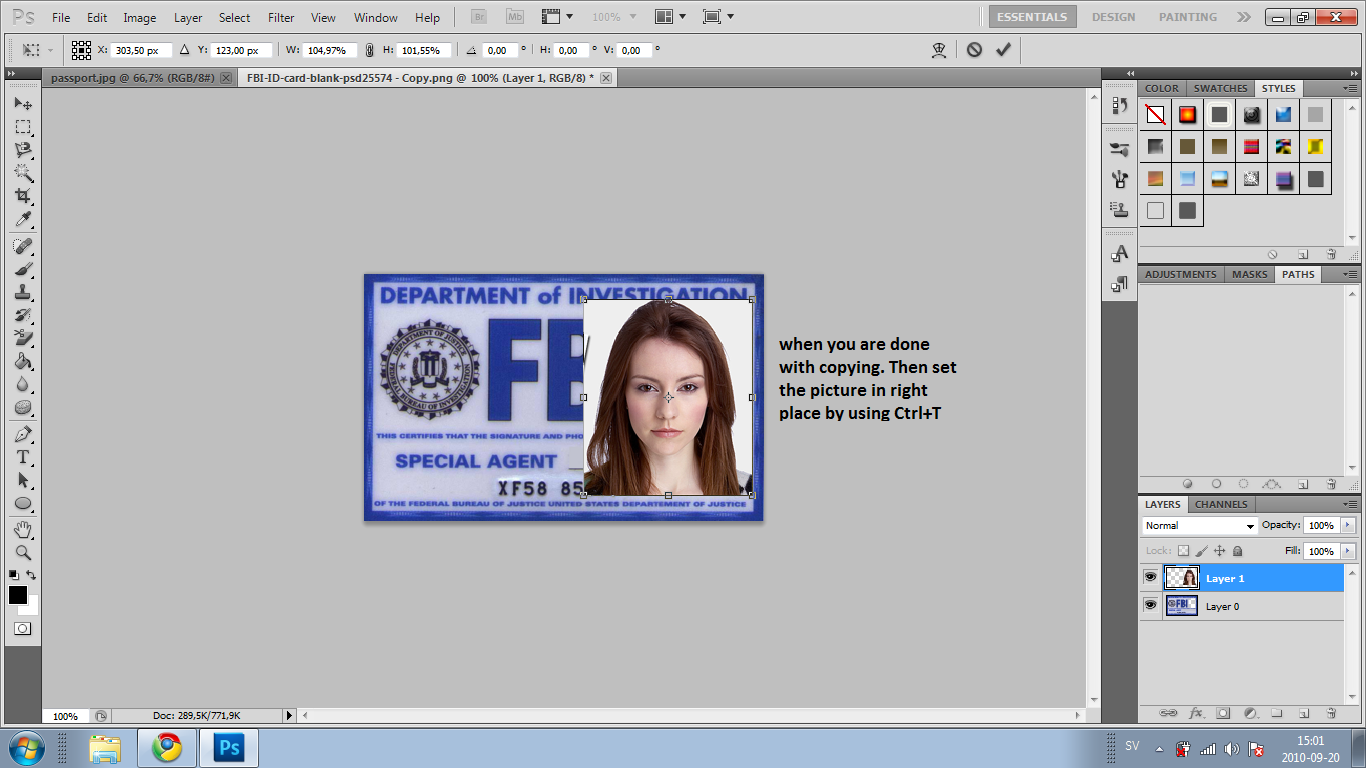This screenshot has height=768, width=1366.
Task: Select the Design workspace
Action: 1113,17
